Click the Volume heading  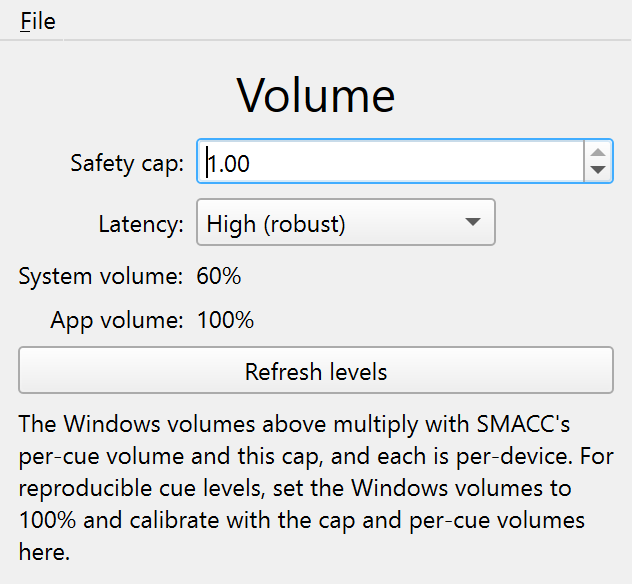316,96
